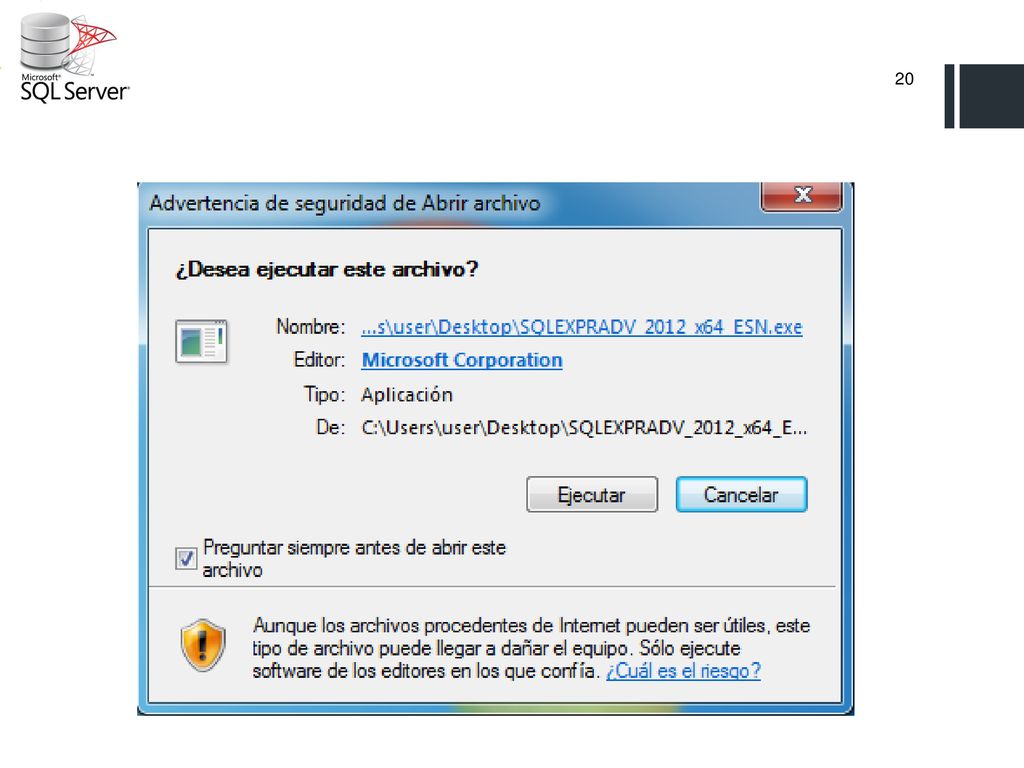1024x768 pixels.
Task: Open the ¿Cuál es el riesgo? link
Action: (x=683, y=671)
